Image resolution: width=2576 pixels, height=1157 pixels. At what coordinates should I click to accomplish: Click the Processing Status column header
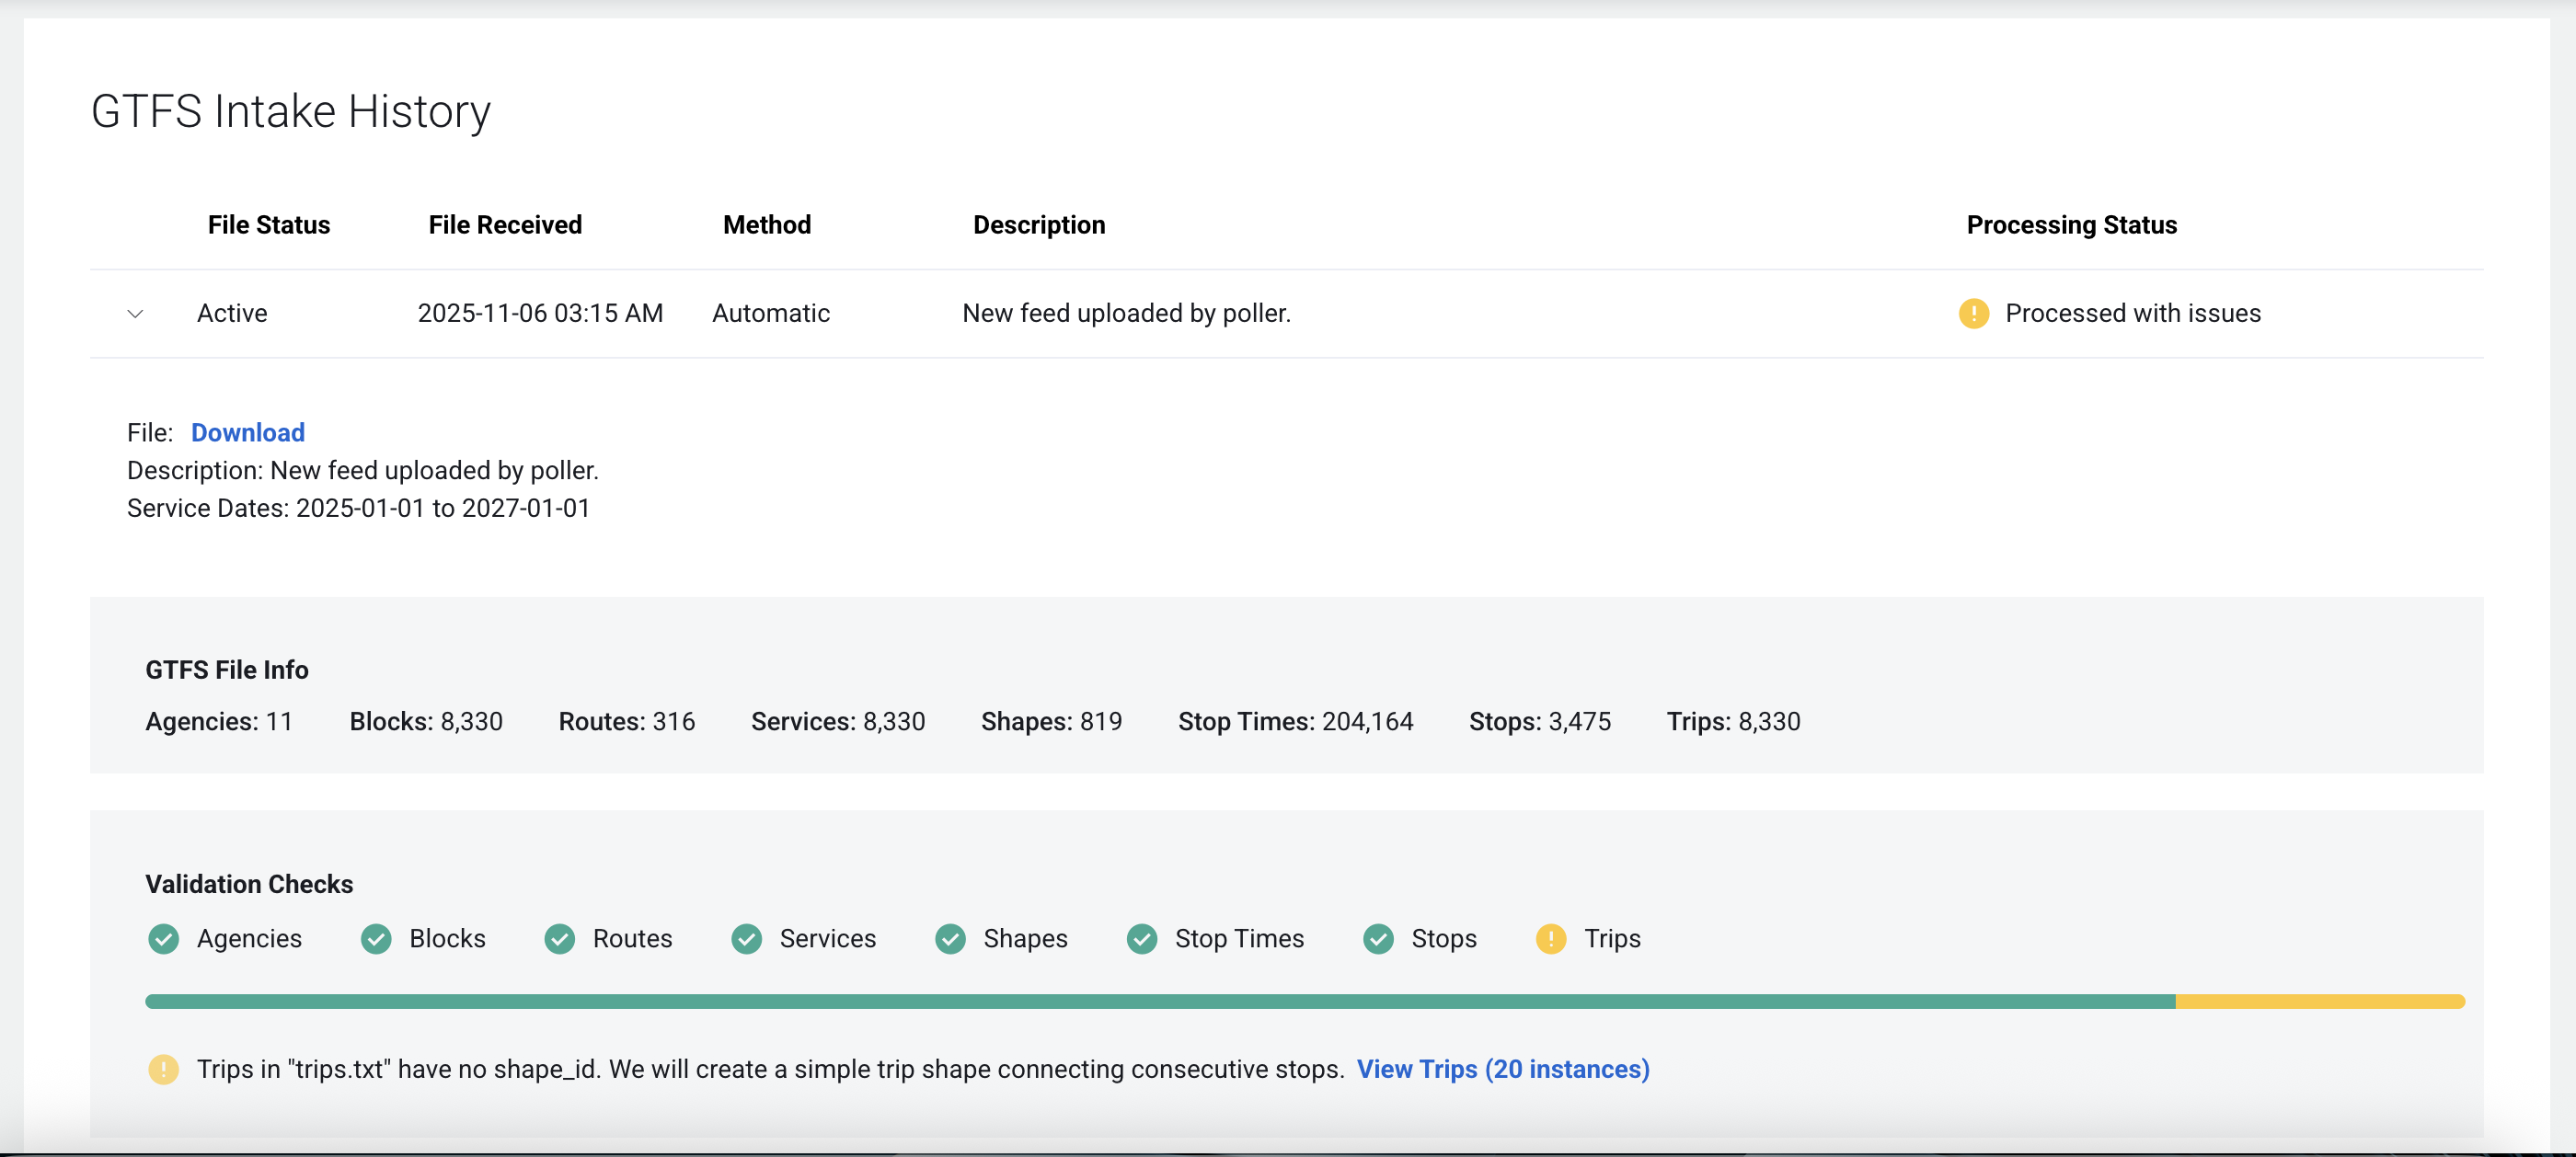[x=2071, y=225]
